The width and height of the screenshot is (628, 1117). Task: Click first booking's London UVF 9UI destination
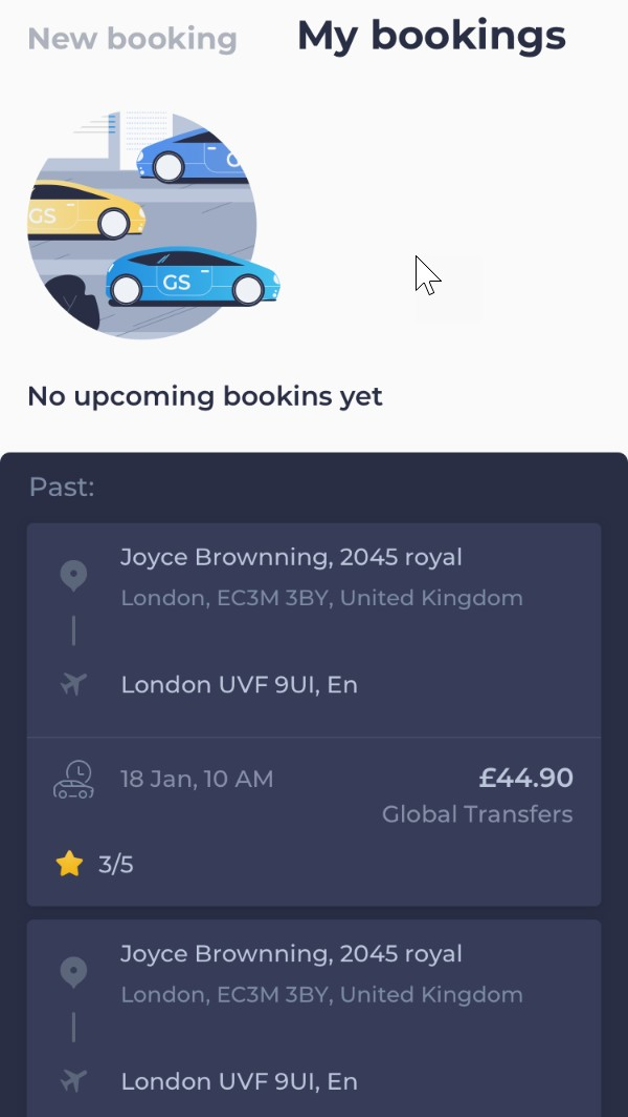pyautogui.click(x=239, y=685)
